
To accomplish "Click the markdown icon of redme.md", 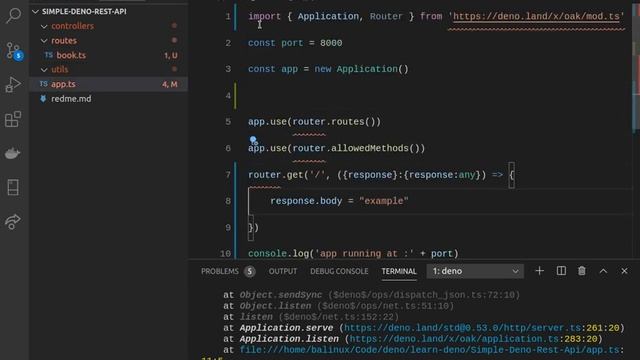I will (x=43, y=98).
